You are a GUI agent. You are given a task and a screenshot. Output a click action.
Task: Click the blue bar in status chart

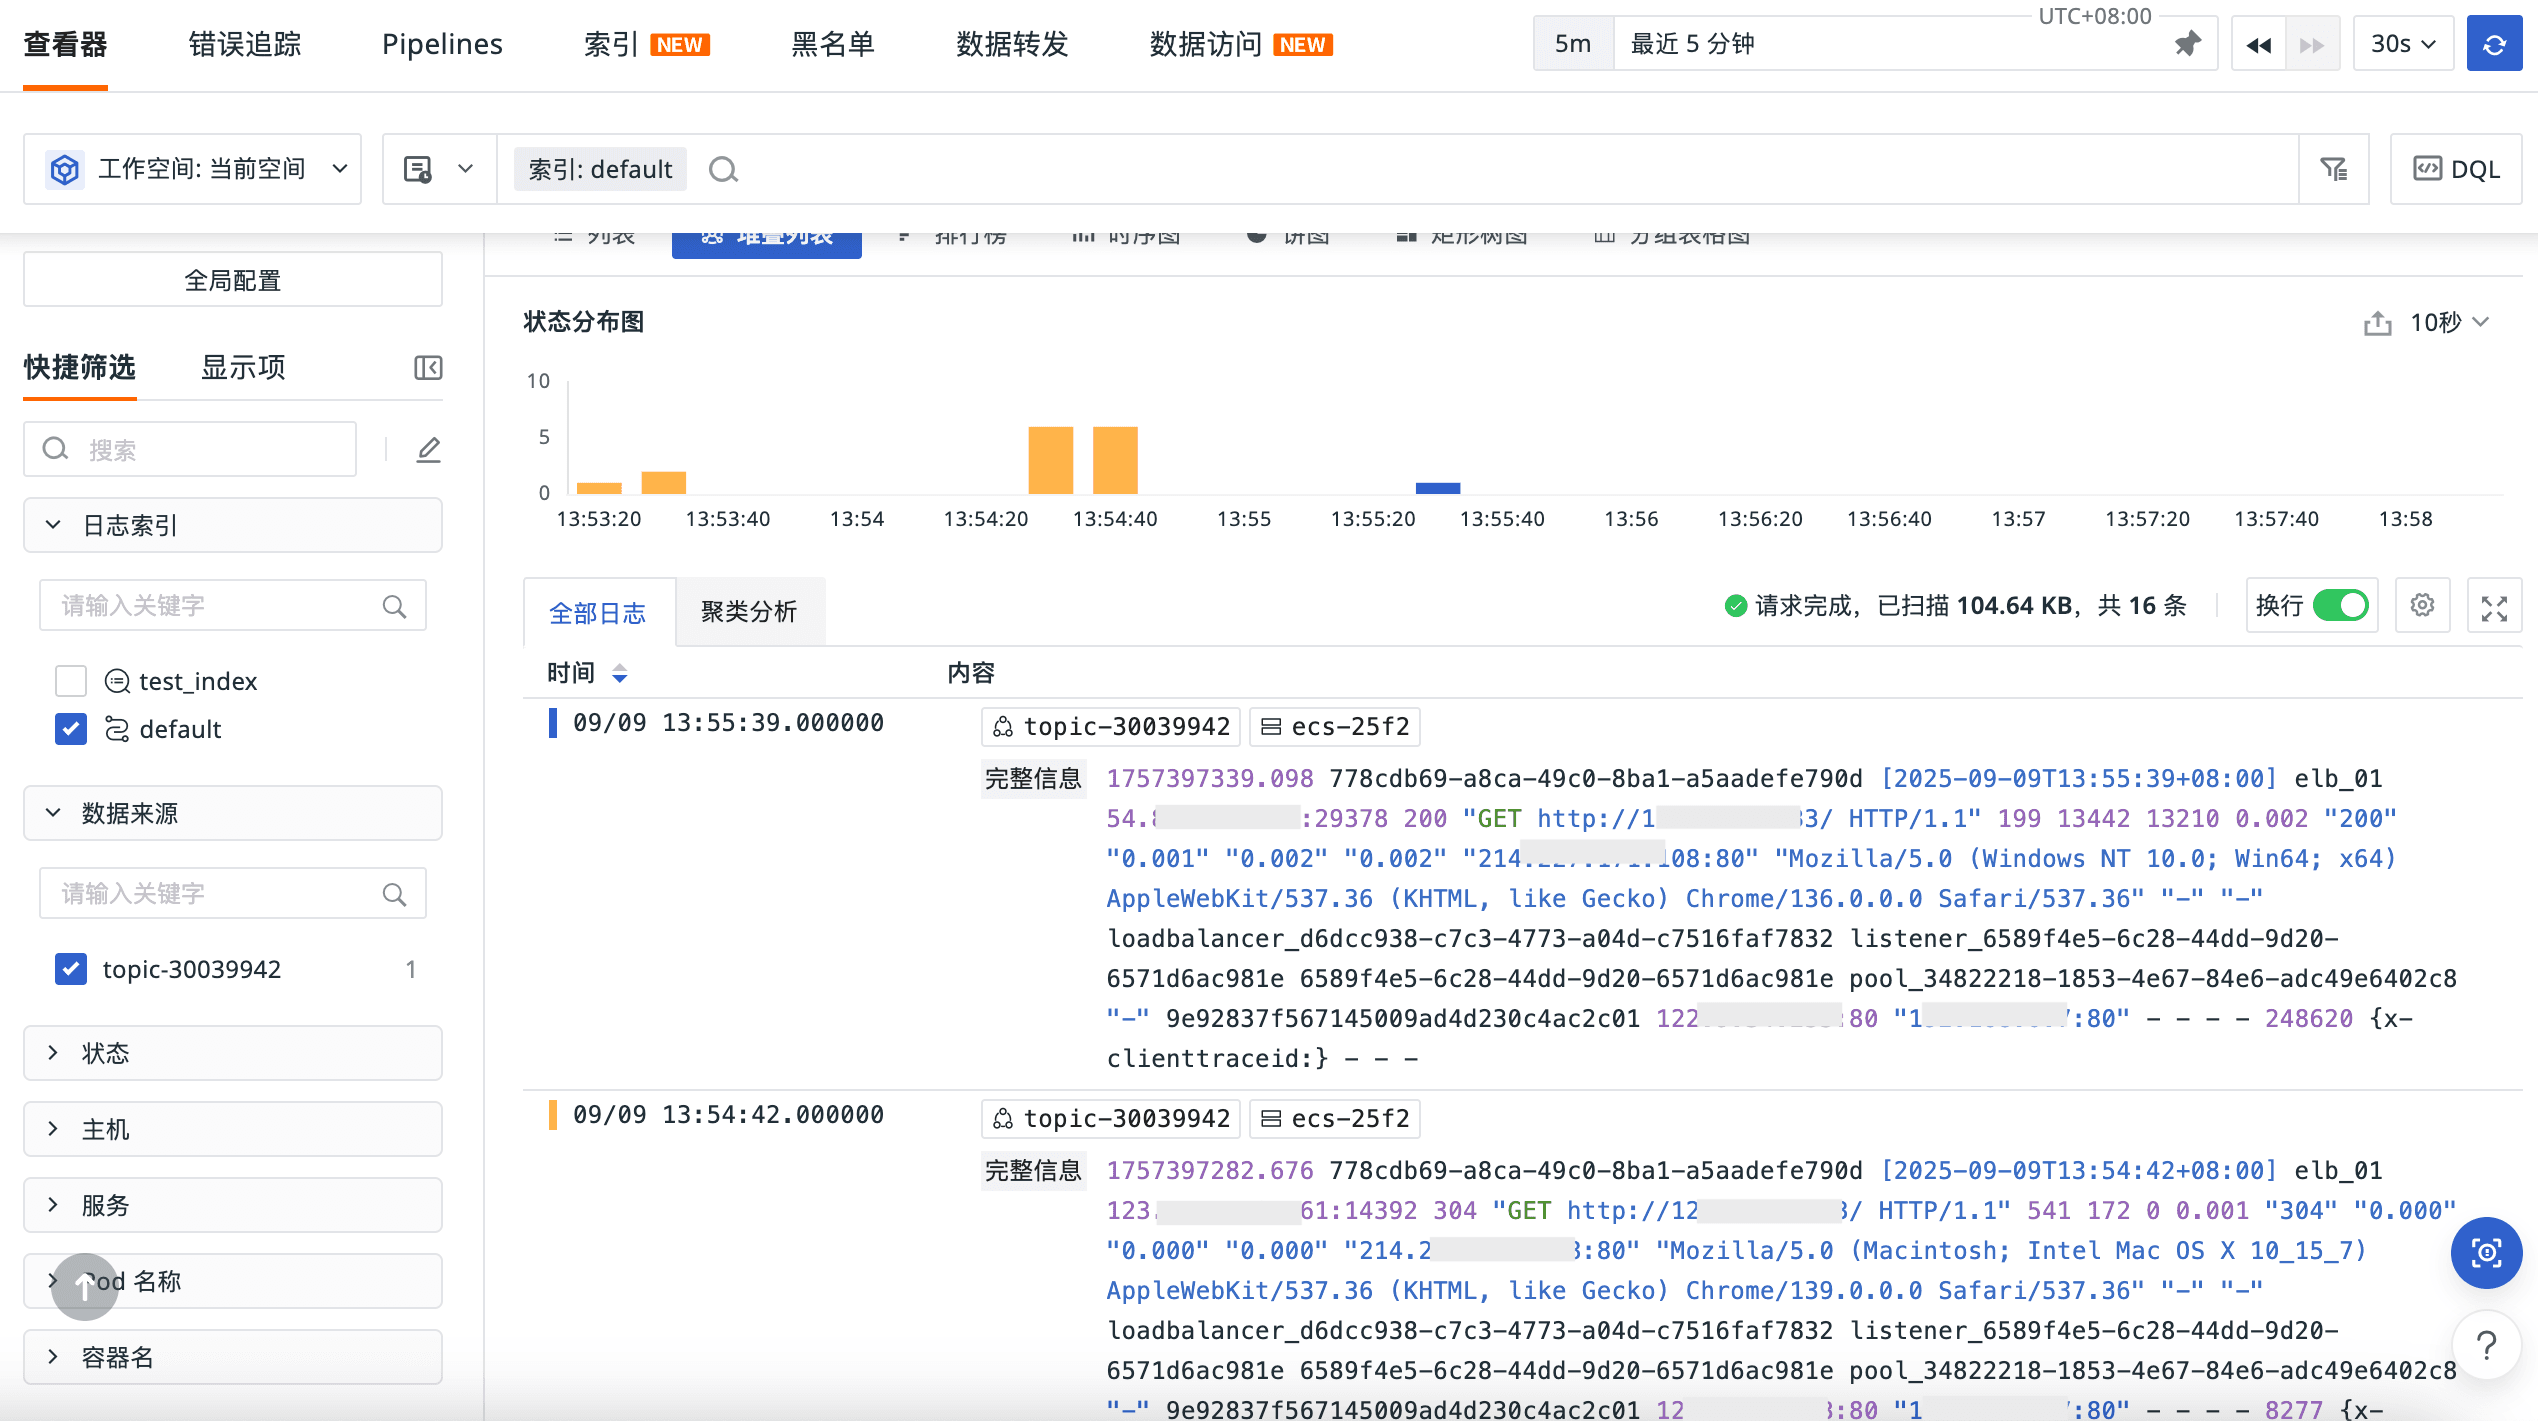(x=1437, y=488)
